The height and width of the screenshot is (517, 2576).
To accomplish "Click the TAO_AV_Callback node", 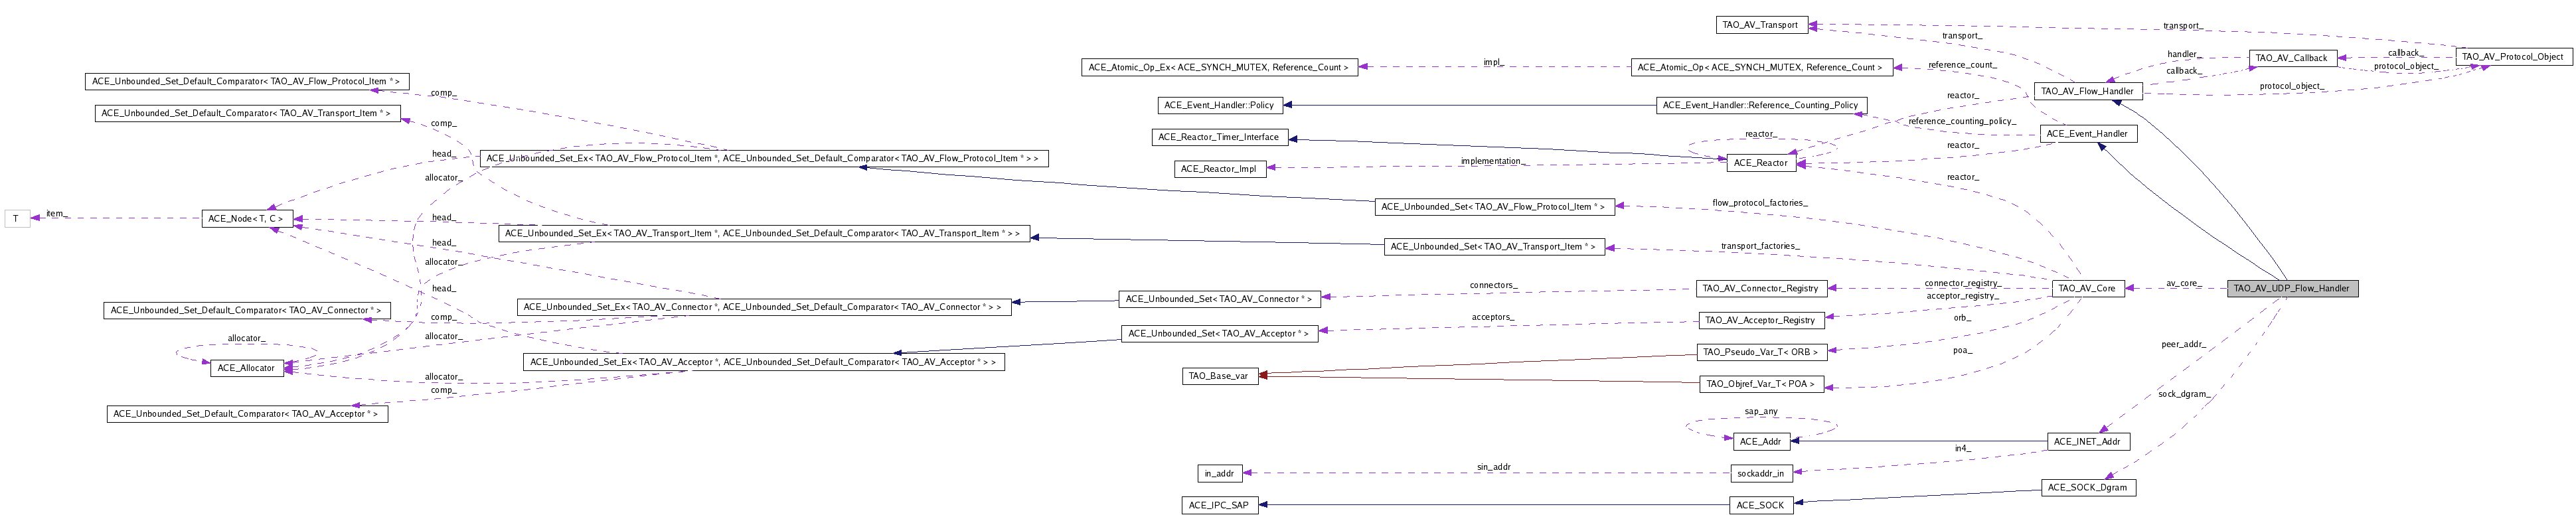I will pyautogui.click(x=2293, y=58).
